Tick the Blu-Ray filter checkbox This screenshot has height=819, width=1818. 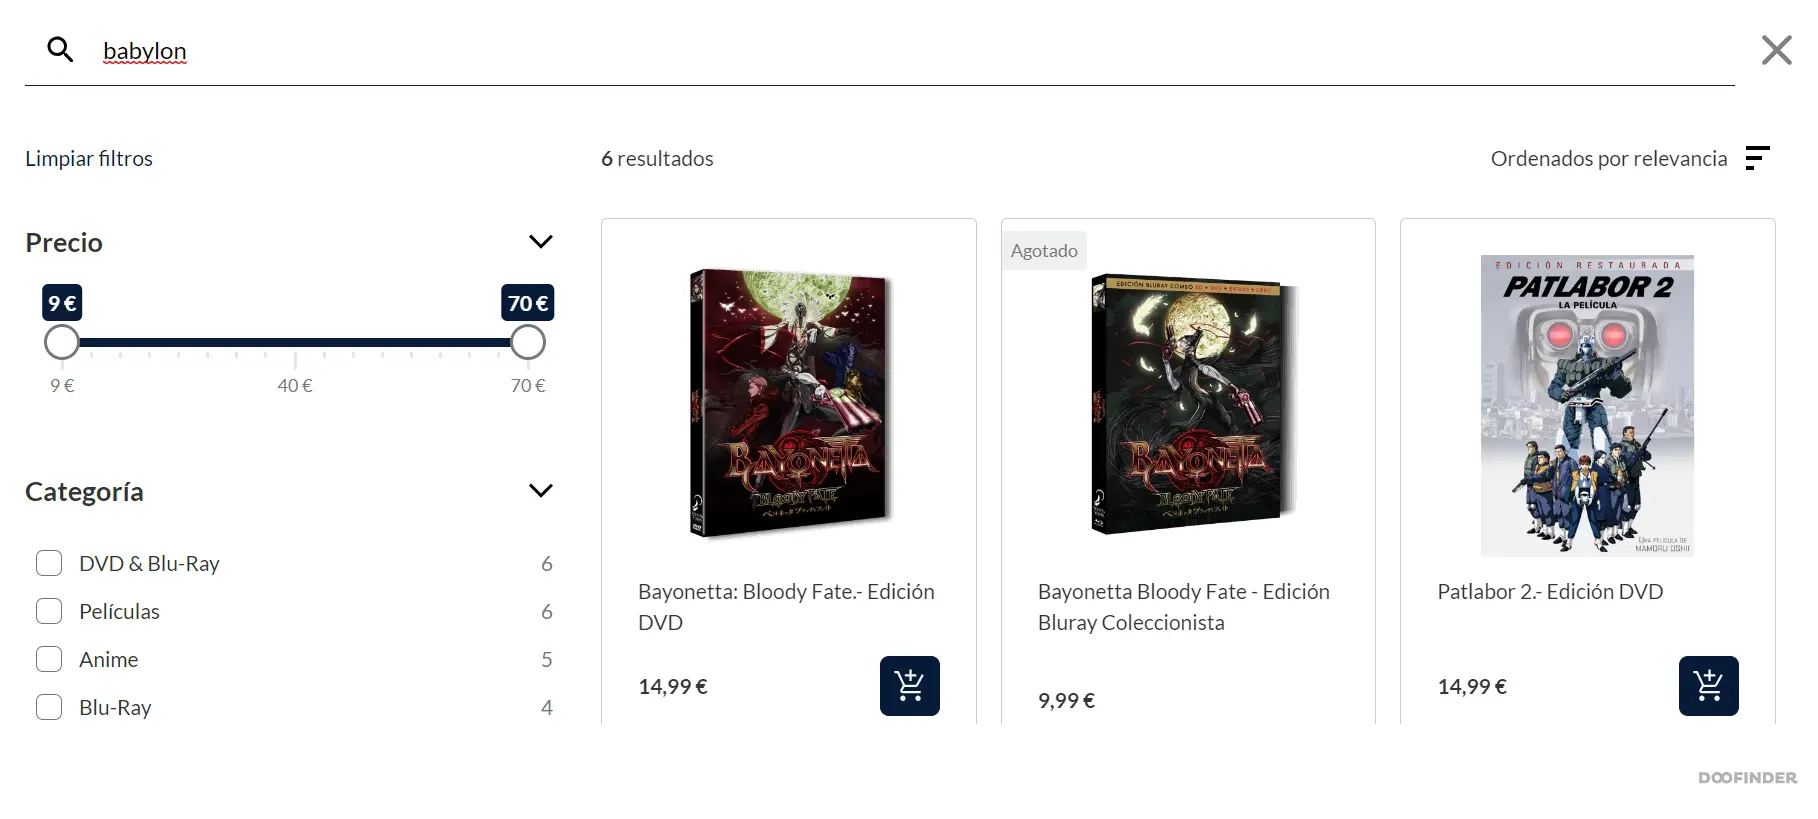49,707
